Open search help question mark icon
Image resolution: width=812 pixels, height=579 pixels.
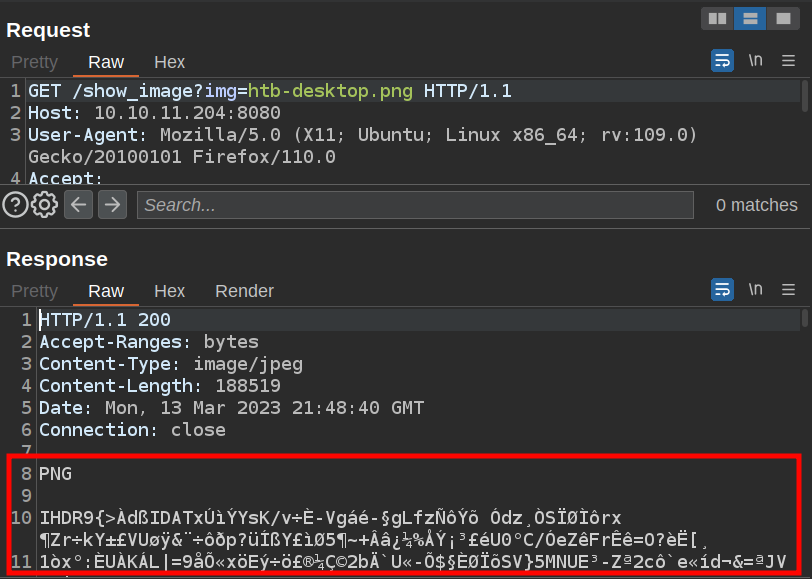(15, 205)
